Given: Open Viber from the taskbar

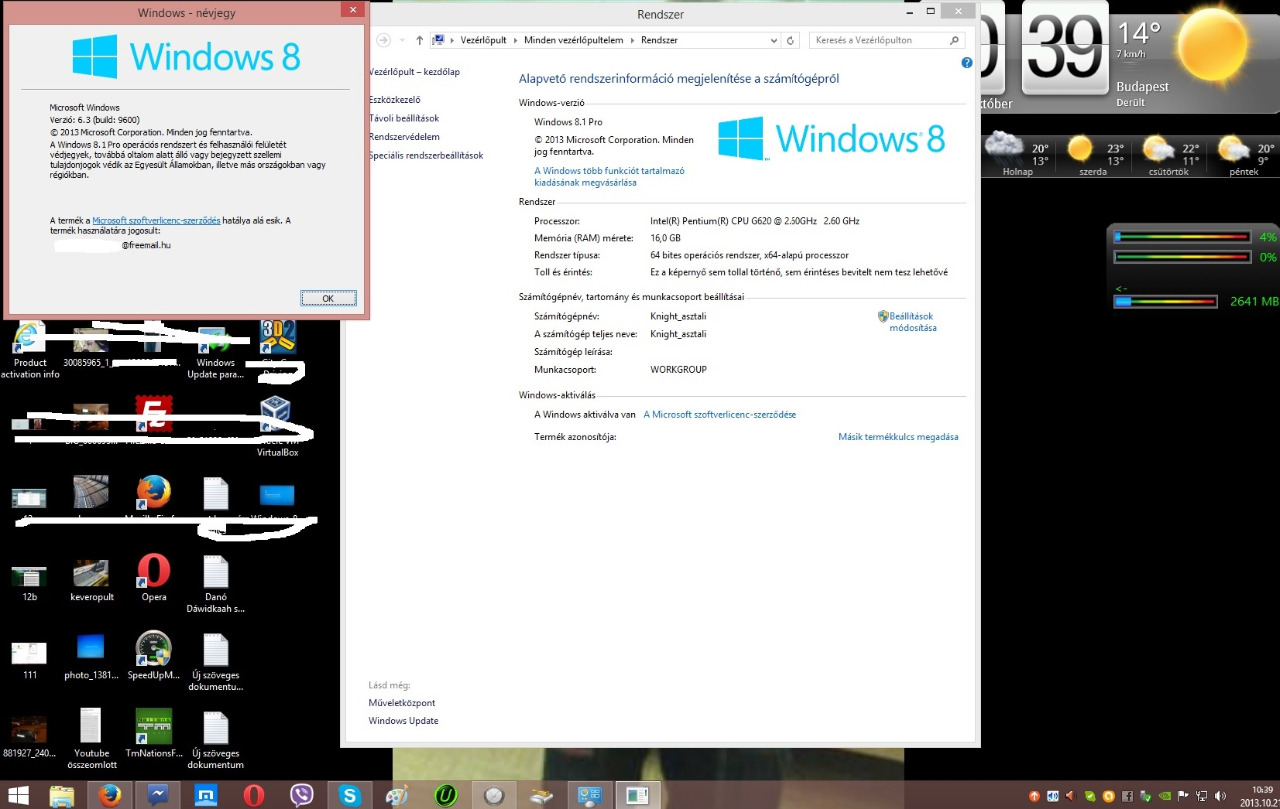Looking at the screenshot, I should coord(302,796).
